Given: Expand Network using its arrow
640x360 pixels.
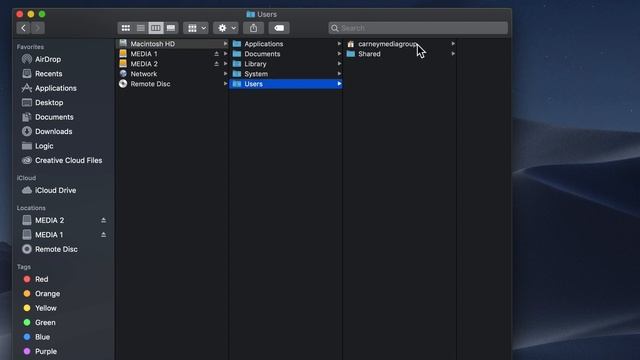Looking at the screenshot, I should (x=225, y=74).
